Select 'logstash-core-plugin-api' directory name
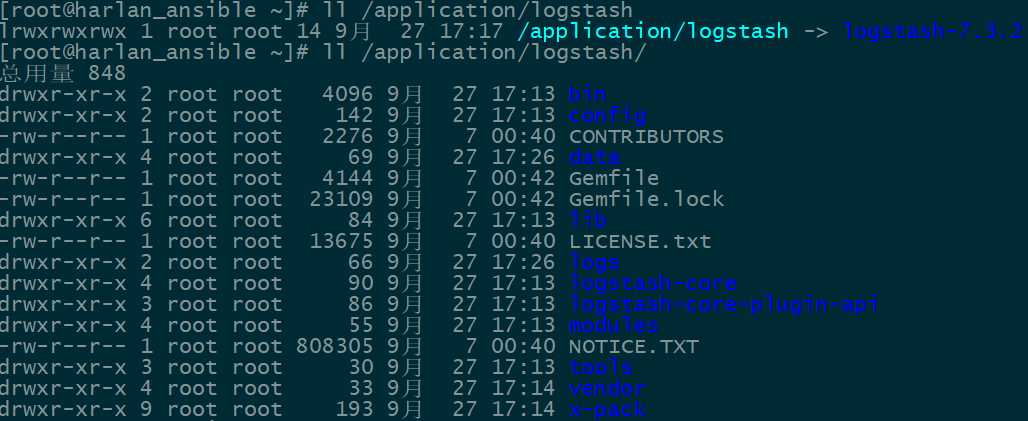This screenshot has height=421, width=1028. click(x=723, y=304)
